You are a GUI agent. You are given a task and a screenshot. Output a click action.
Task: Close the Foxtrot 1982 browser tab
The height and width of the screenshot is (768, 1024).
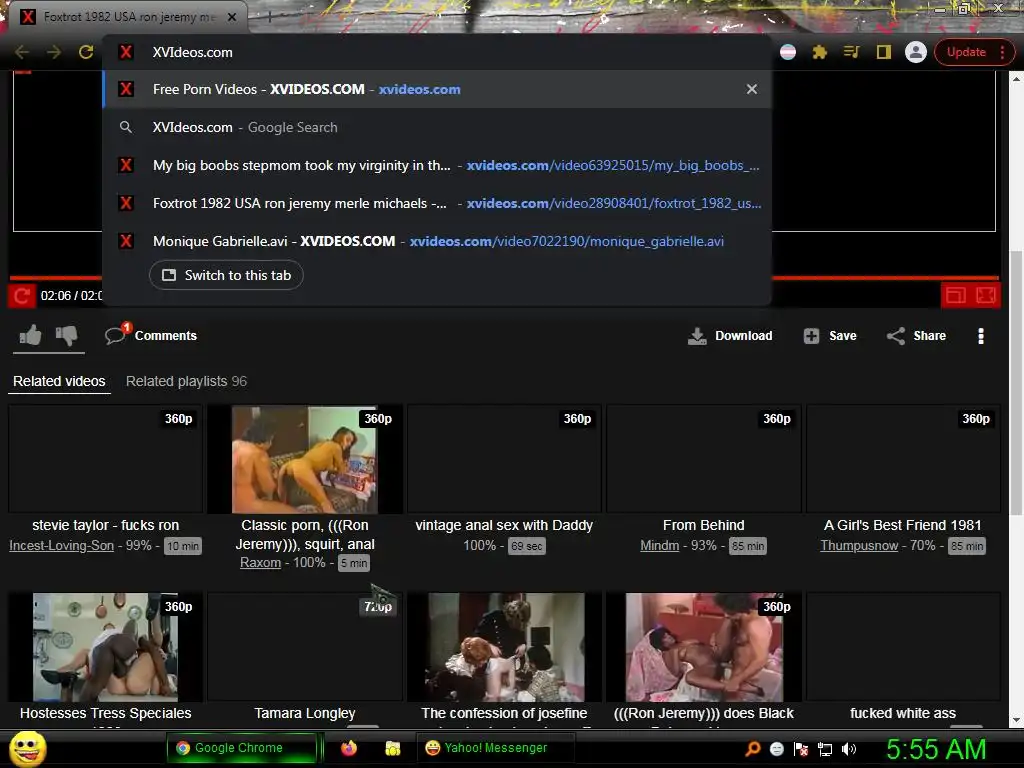[x=231, y=17]
